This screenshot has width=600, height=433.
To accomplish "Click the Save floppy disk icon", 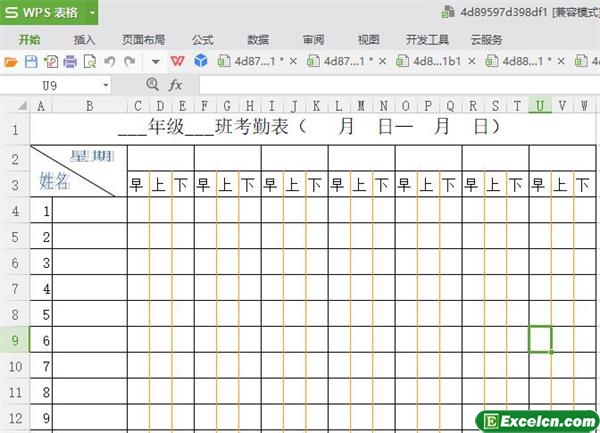I will tap(31, 62).
